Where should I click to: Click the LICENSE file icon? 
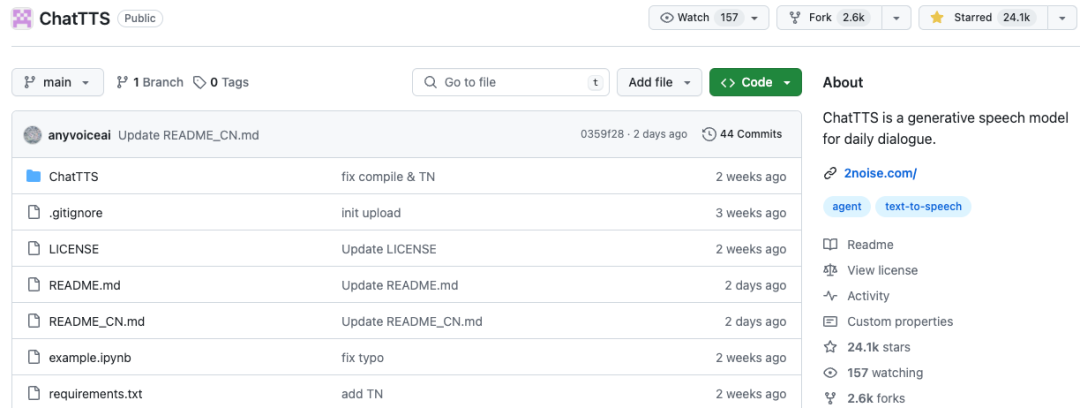[x=34, y=249]
